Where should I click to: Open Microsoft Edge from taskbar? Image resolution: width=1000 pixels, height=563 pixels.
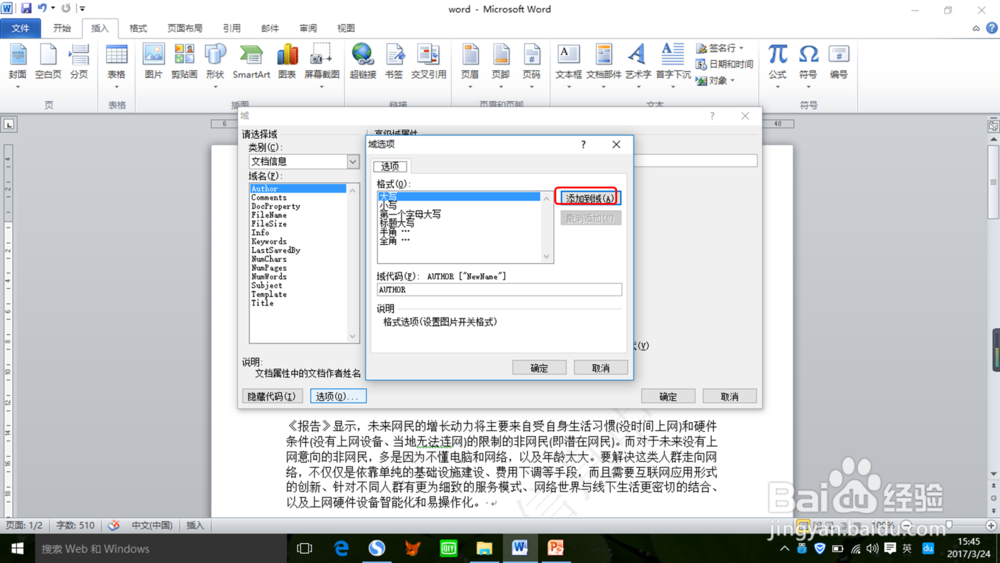pyautogui.click(x=341, y=548)
